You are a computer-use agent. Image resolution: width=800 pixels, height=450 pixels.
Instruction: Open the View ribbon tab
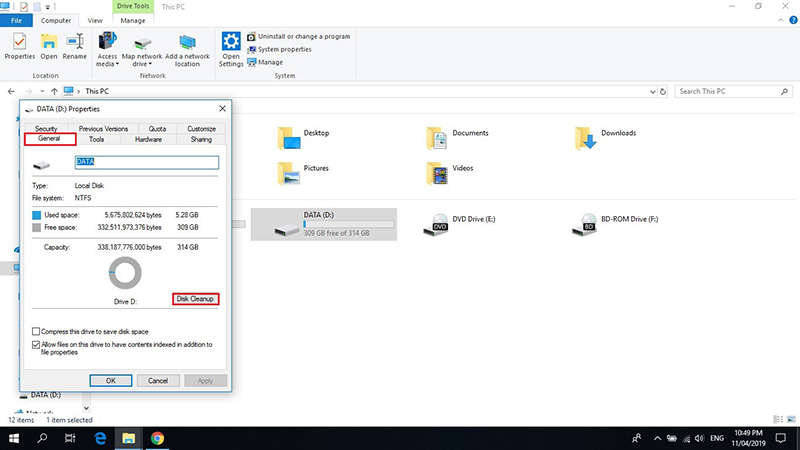tap(95, 20)
